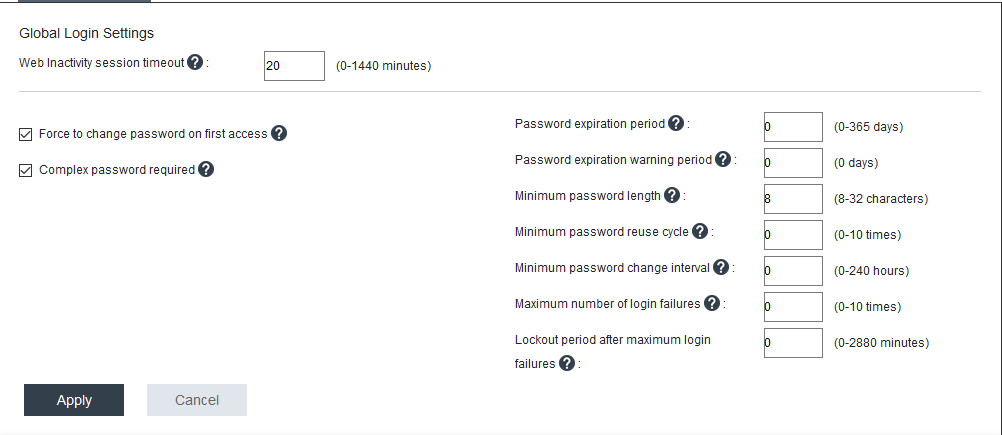
Task: Cancel the login settings changes
Action: point(197,400)
